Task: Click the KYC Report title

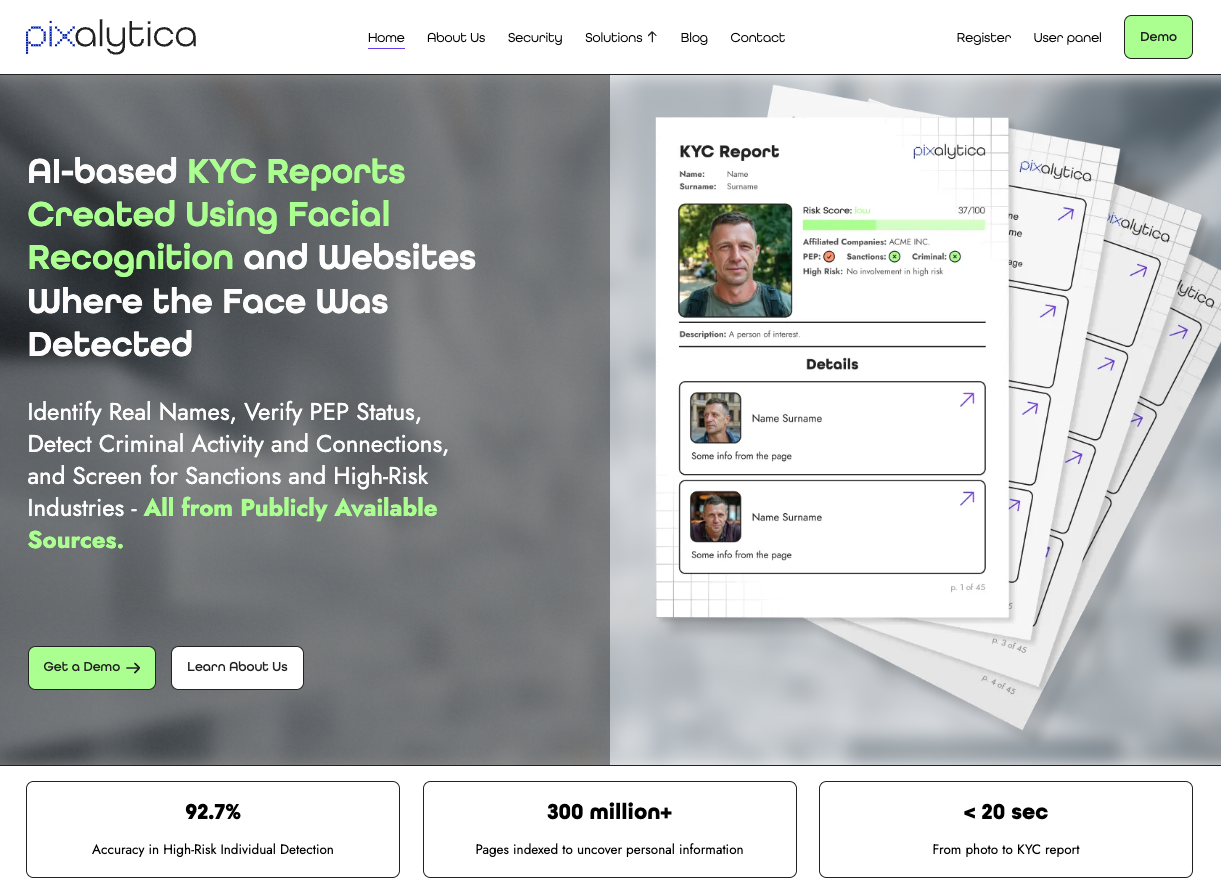Action: point(729,152)
